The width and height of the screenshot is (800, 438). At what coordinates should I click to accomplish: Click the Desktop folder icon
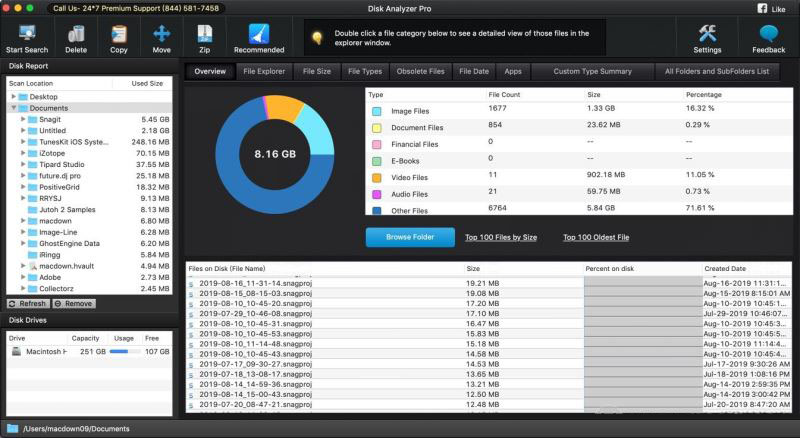[x=23, y=96]
